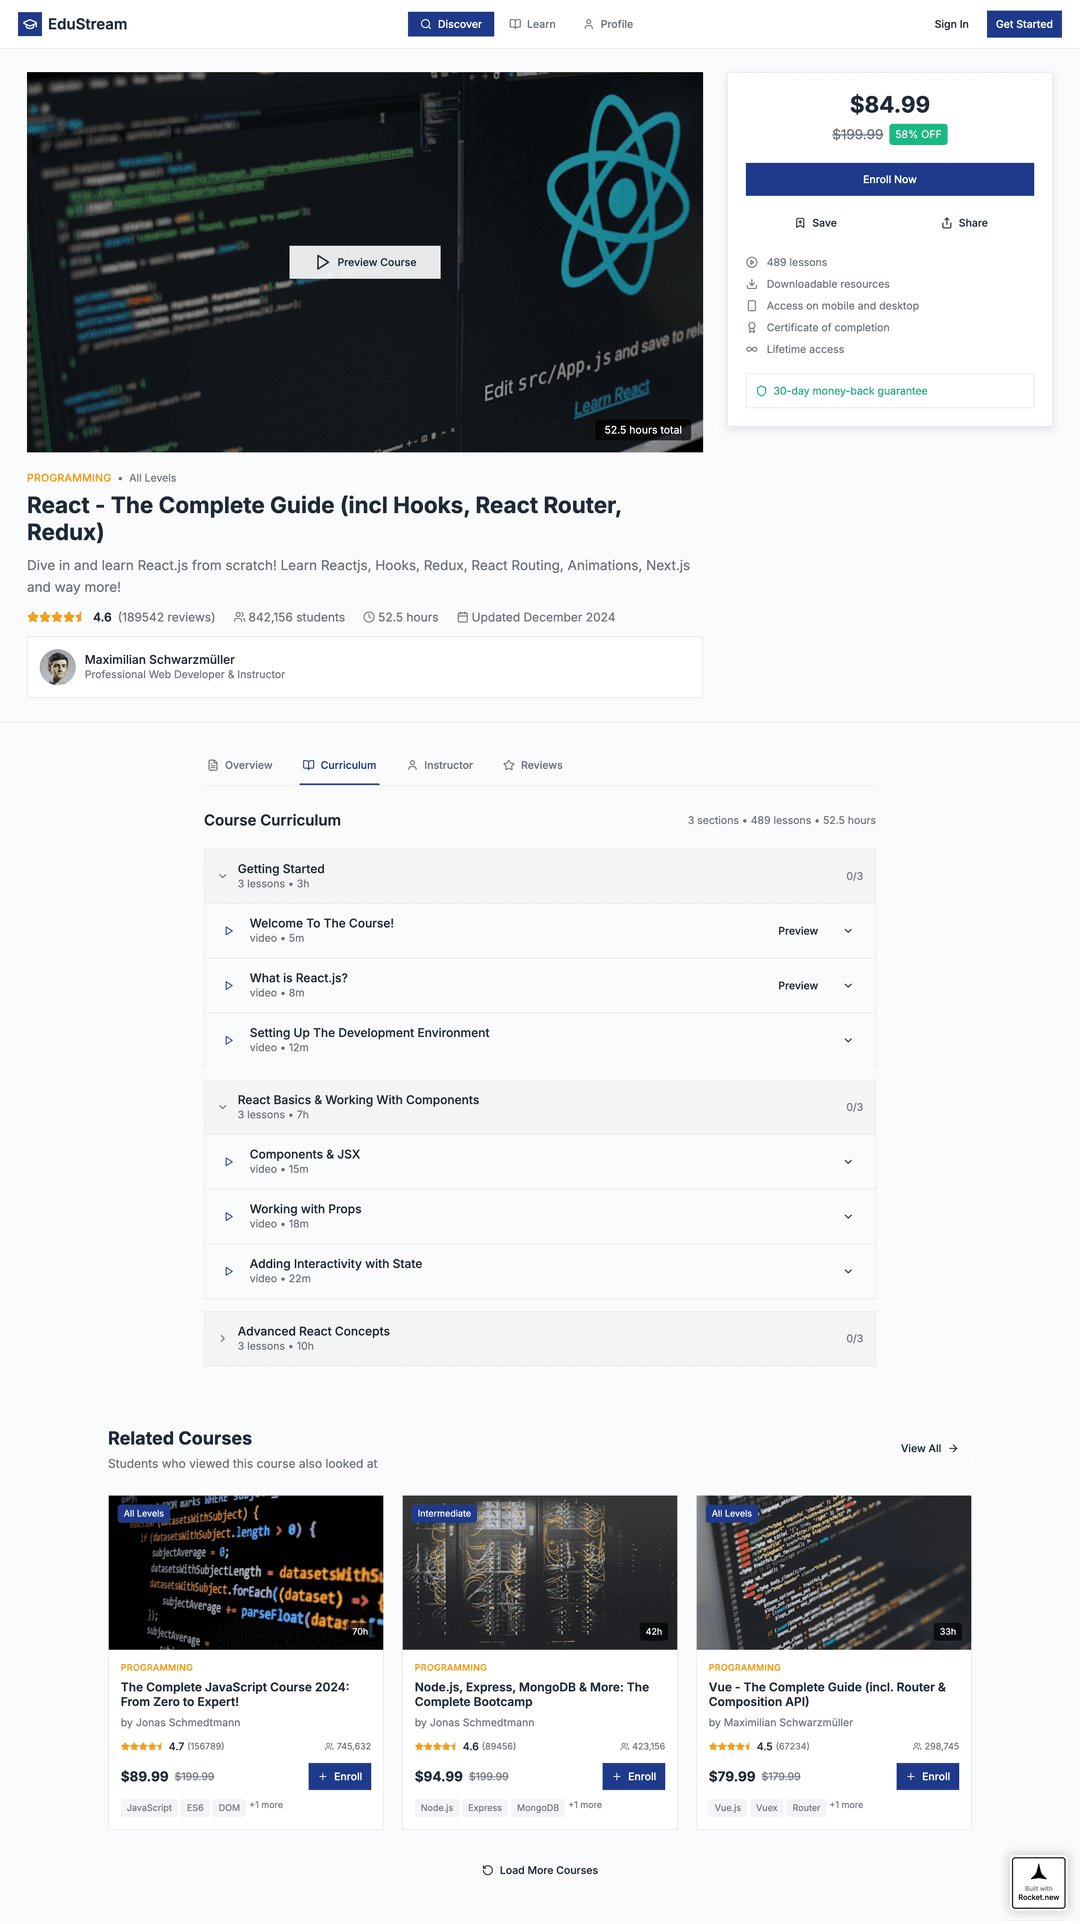Open the JavaScript Course 2024 thumbnail
This screenshot has width=1080, height=1924.
(245, 1572)
